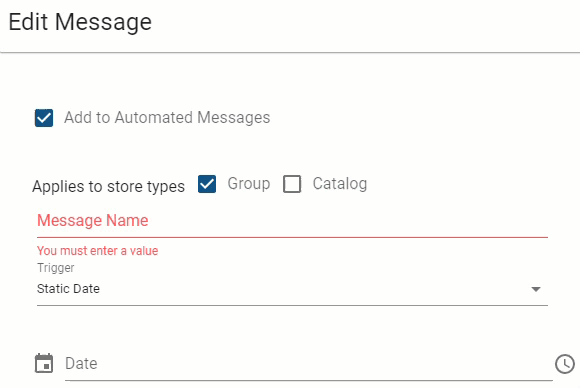The image size is (580, 388).
Task: Click the Catalog label text
Action: pyautogui.click(x=340, y=184)
